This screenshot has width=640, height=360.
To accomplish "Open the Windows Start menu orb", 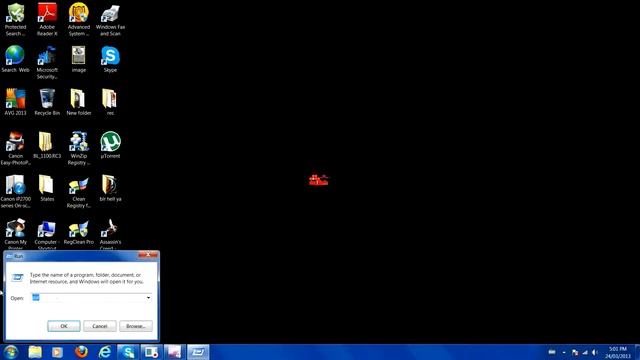I will tap(10, 352).
